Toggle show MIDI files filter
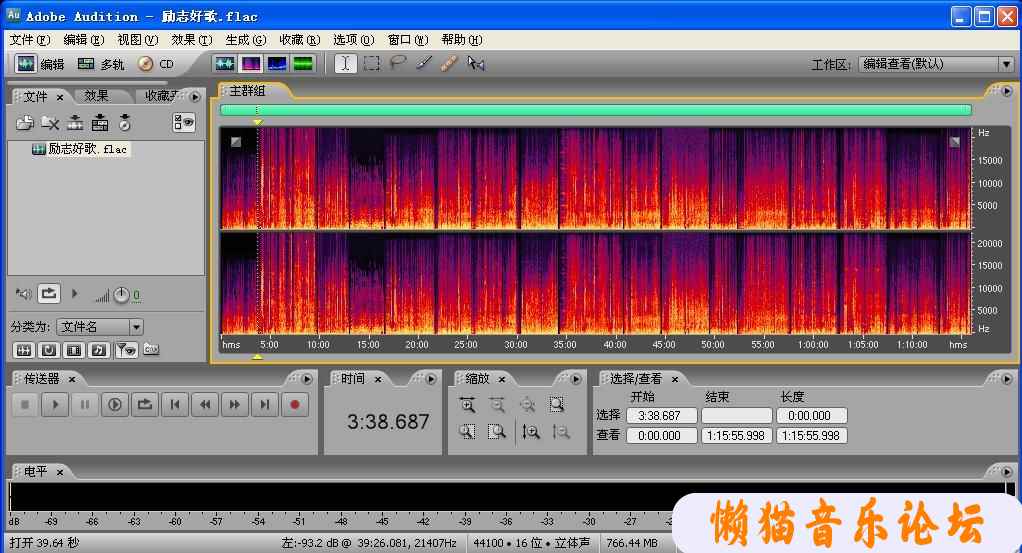The width and height of the screenshot is (1022, 553). point(98,350)
